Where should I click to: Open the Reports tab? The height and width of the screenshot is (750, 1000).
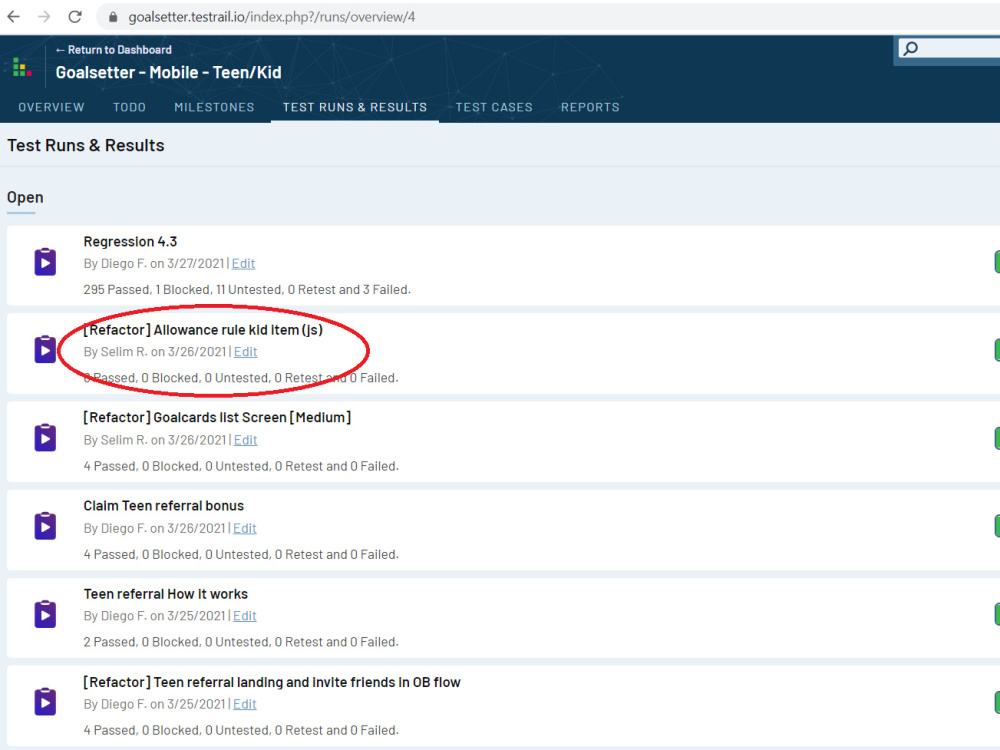click(x=590, y=107)
